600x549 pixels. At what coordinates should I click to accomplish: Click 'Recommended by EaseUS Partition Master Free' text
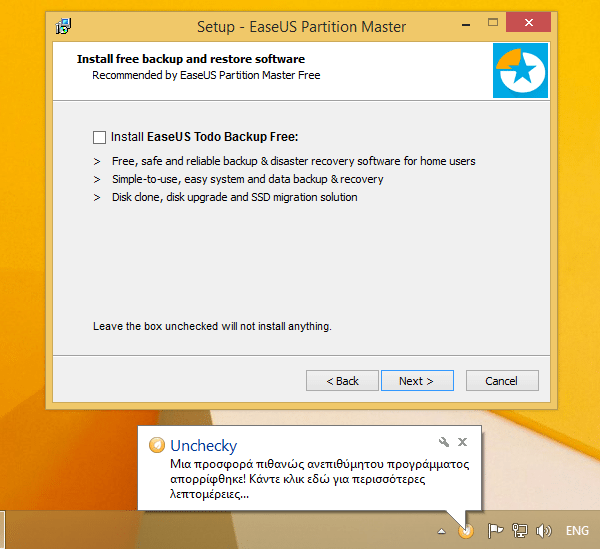coord(206,75)
